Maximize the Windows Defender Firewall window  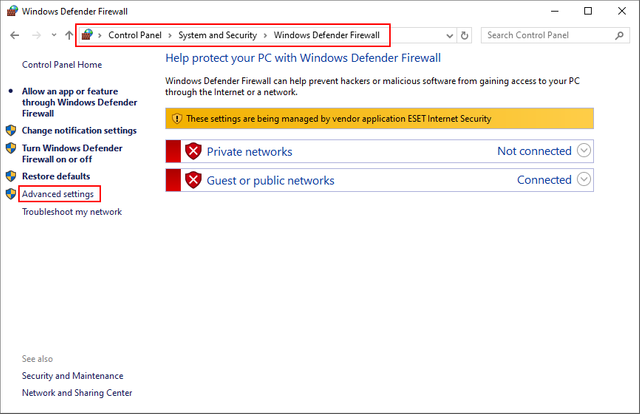pyautogui.click(x=588, y=11)
